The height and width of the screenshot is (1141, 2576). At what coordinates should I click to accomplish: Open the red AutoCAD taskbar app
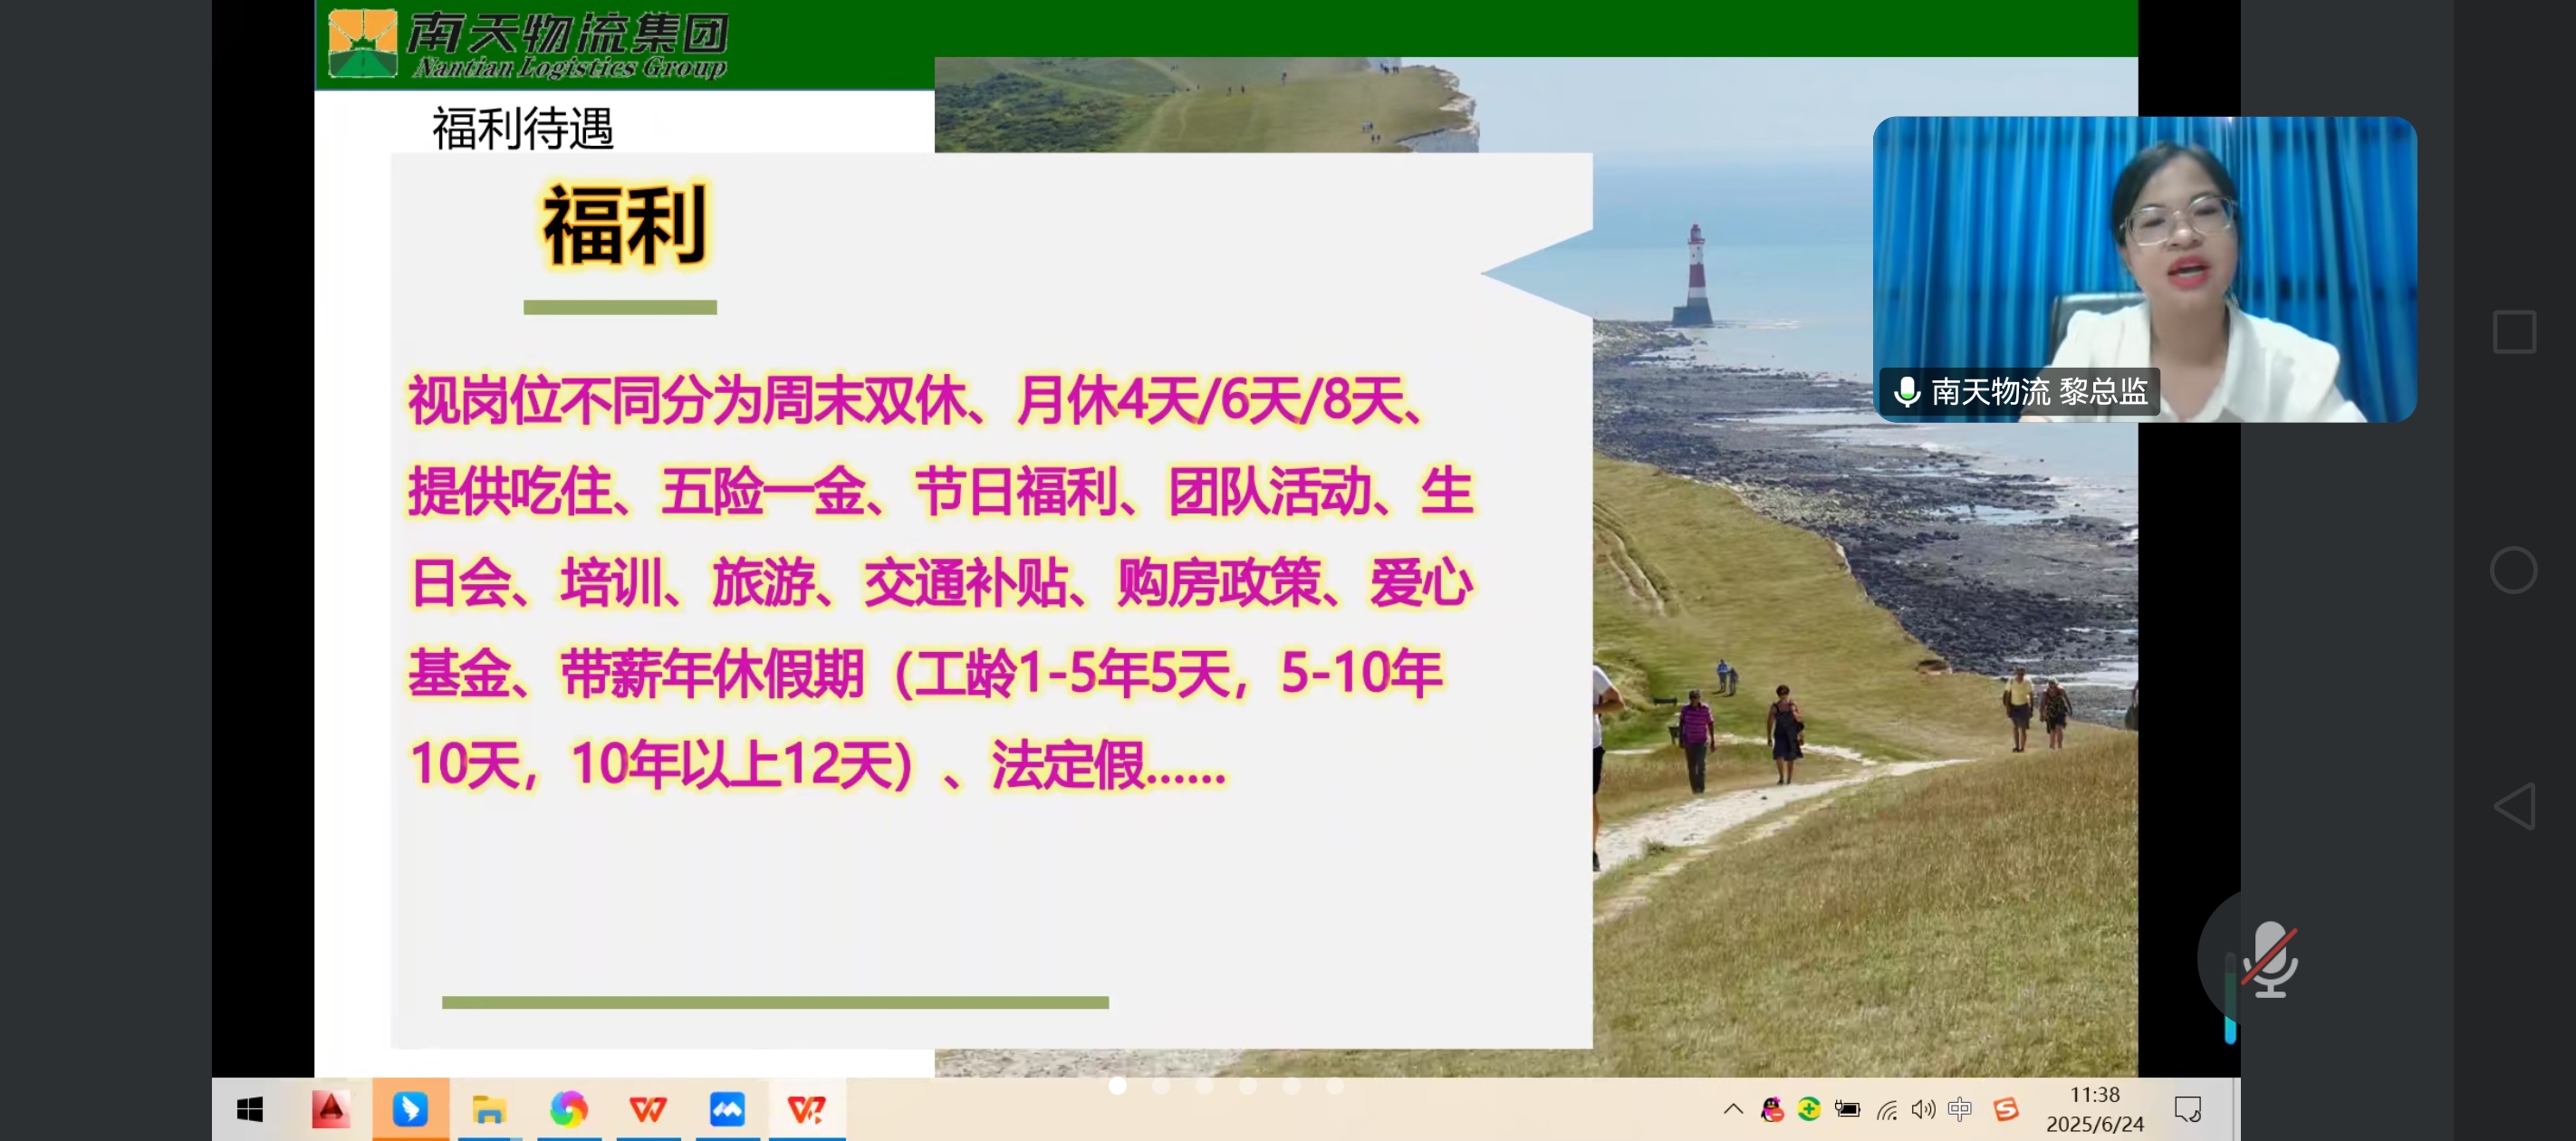click(x=331, y=1109)
